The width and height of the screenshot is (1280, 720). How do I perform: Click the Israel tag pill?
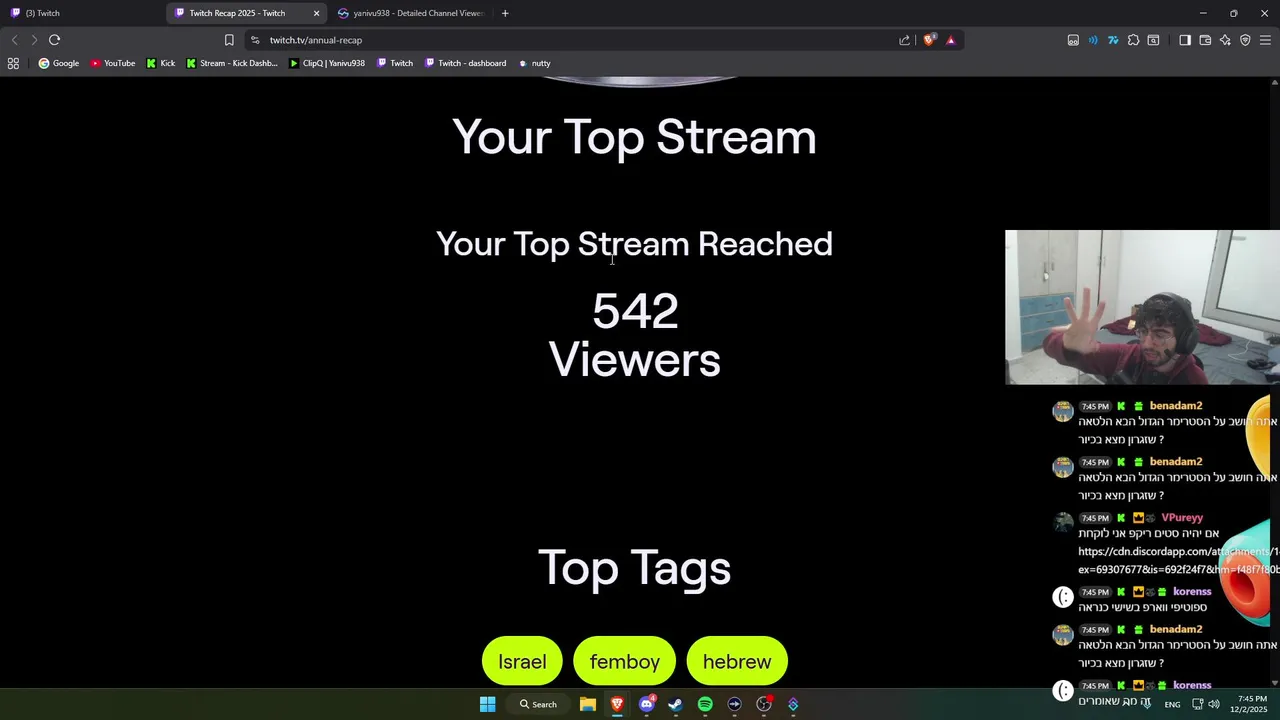point(522,662)
